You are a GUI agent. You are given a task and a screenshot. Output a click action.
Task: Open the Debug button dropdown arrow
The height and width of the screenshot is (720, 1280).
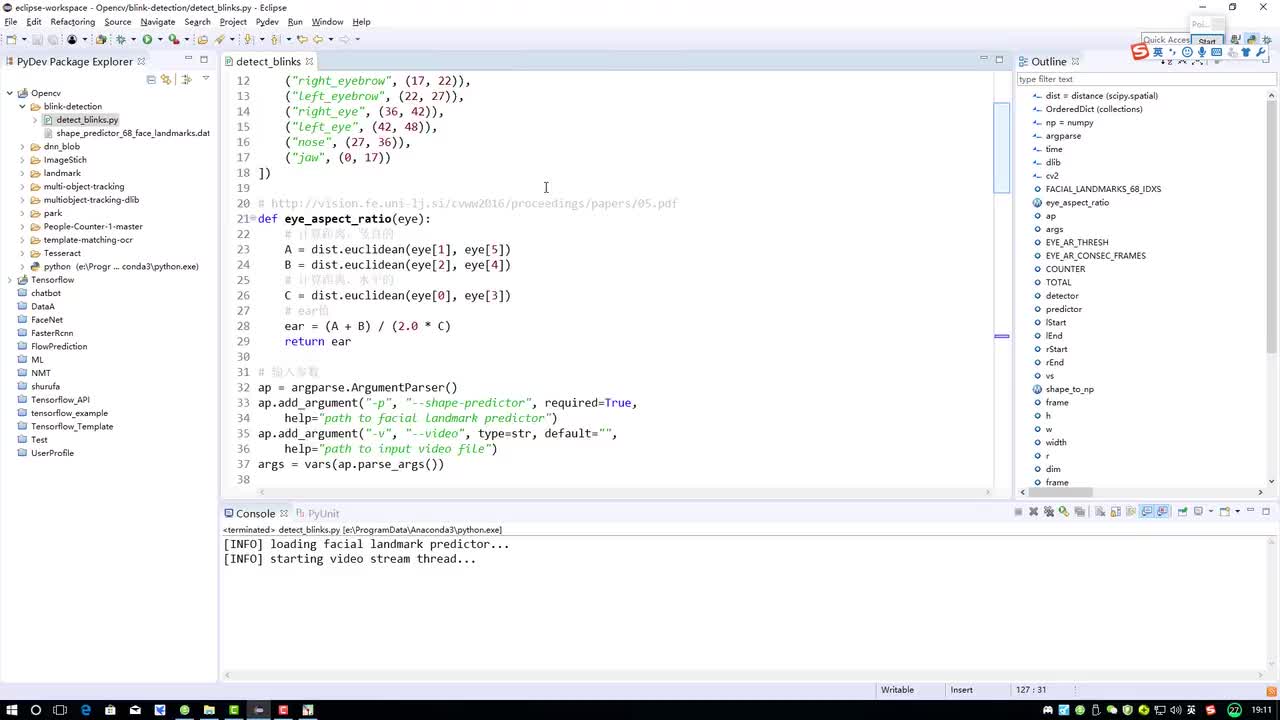[x=131, y=39]
